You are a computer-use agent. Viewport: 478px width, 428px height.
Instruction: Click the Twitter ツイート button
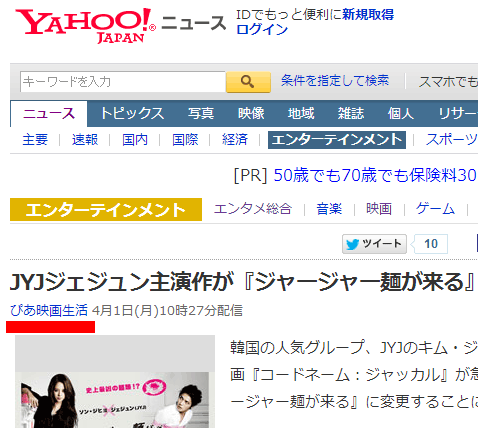pyautogui.click(x=374, y=244)
